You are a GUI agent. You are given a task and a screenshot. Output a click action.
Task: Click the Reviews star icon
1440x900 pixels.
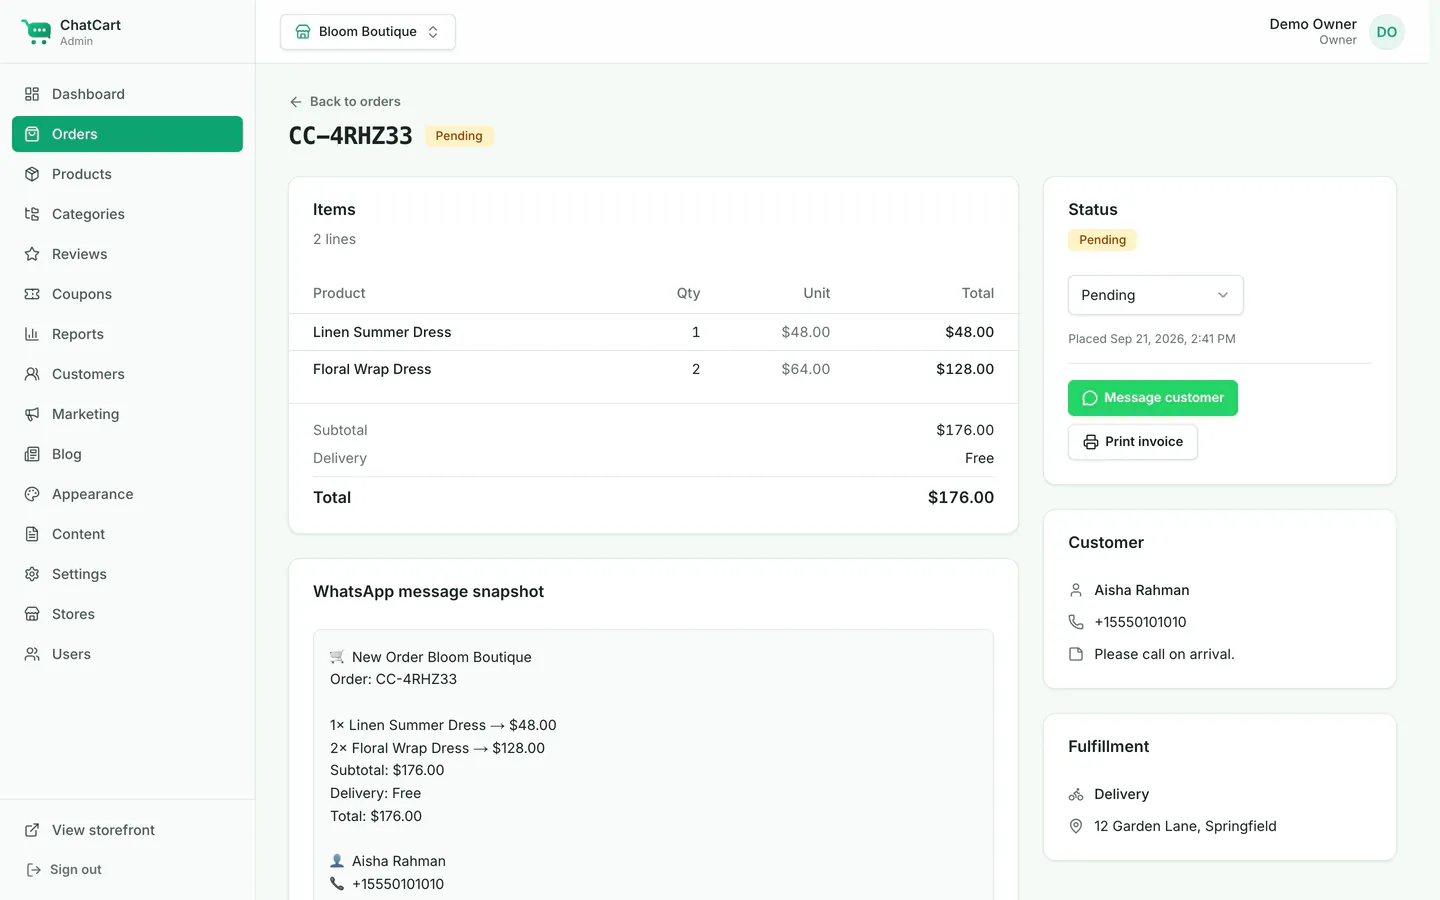(32, 254)
